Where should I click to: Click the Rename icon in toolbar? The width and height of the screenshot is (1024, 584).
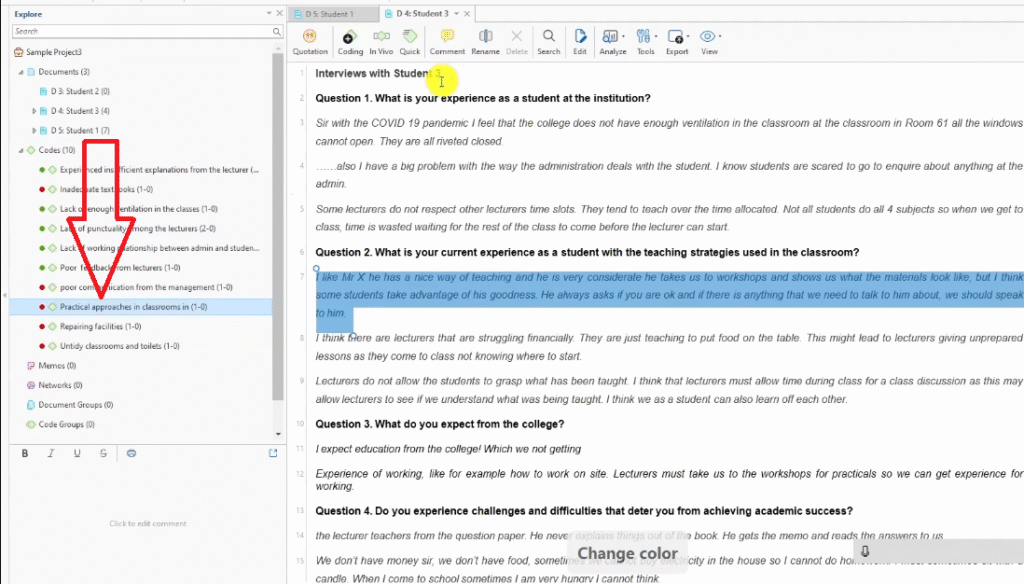pyautogui.click(x=485, y=41)
